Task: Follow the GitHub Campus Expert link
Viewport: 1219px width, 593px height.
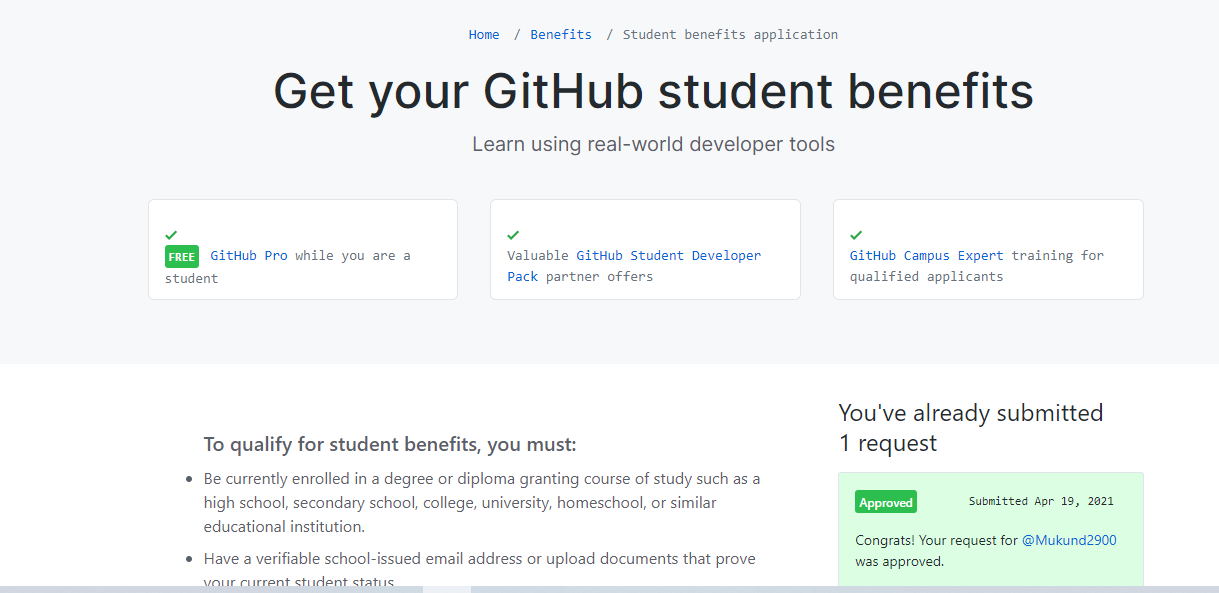Action: [x=926, y=256]
